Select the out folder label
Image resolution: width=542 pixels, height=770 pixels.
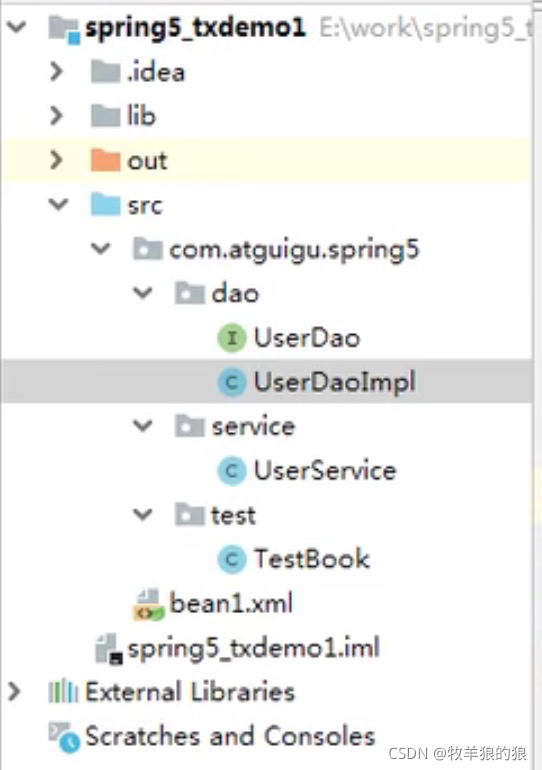coord(147,161)
